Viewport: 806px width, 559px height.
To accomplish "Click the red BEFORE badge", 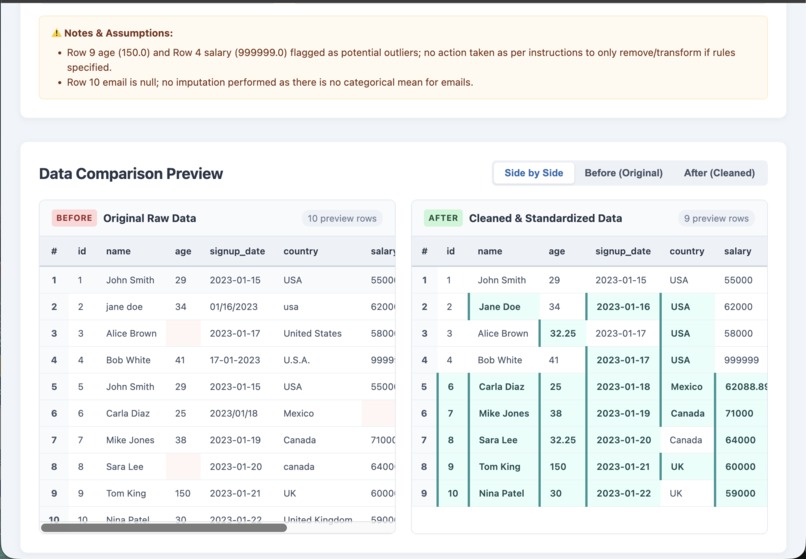I will (74, 218).
